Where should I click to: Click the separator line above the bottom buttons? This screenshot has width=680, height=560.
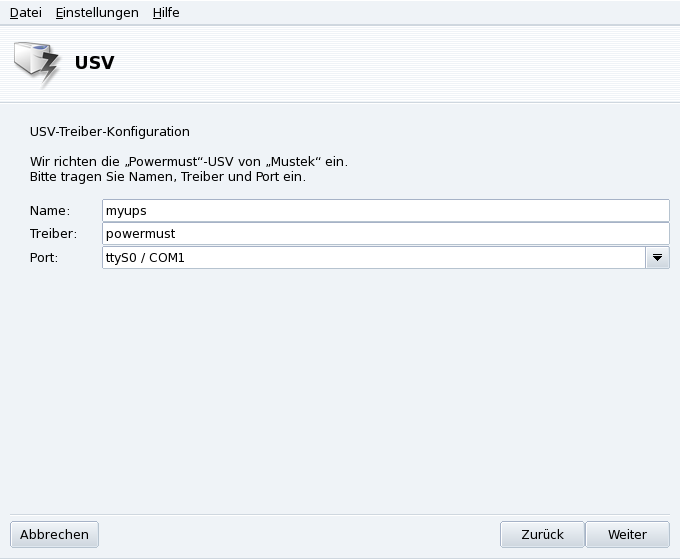[x=340, y=514]
